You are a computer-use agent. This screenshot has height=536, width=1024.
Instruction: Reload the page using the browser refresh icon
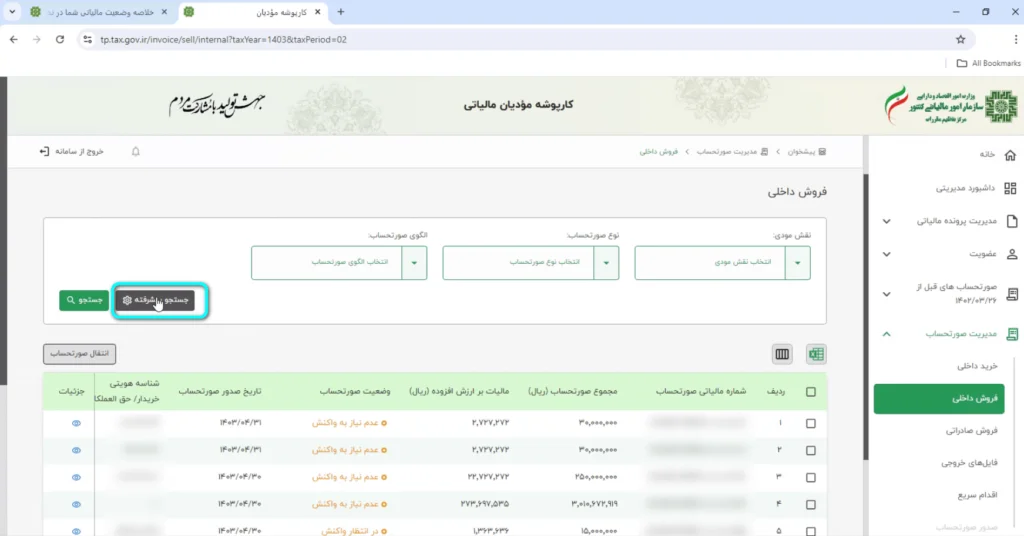click(x=60, y=39)
